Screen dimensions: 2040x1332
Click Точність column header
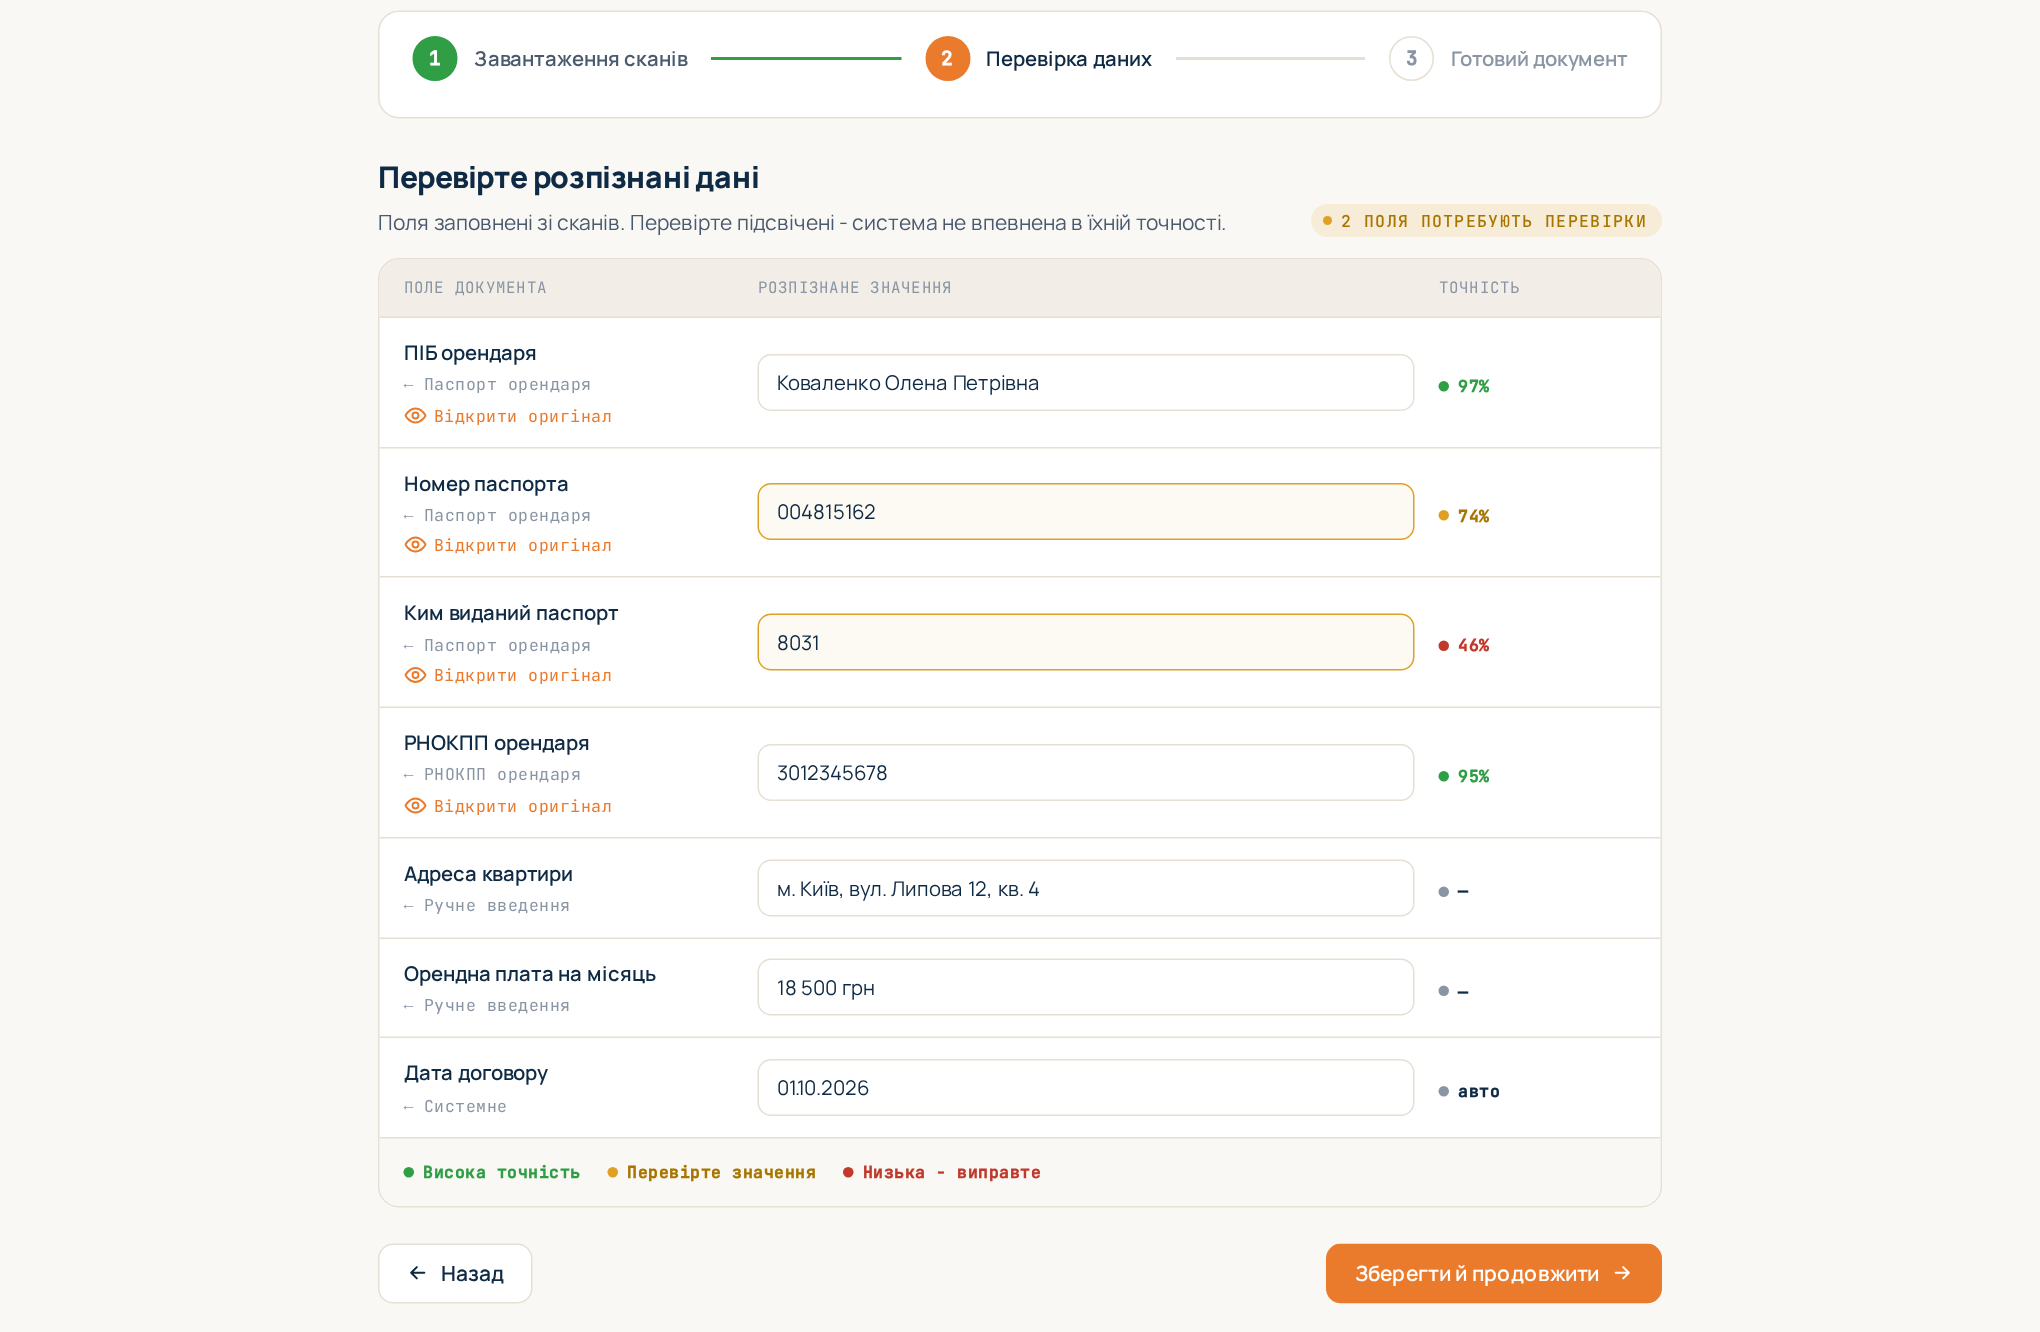click(x=1479, y=288)
